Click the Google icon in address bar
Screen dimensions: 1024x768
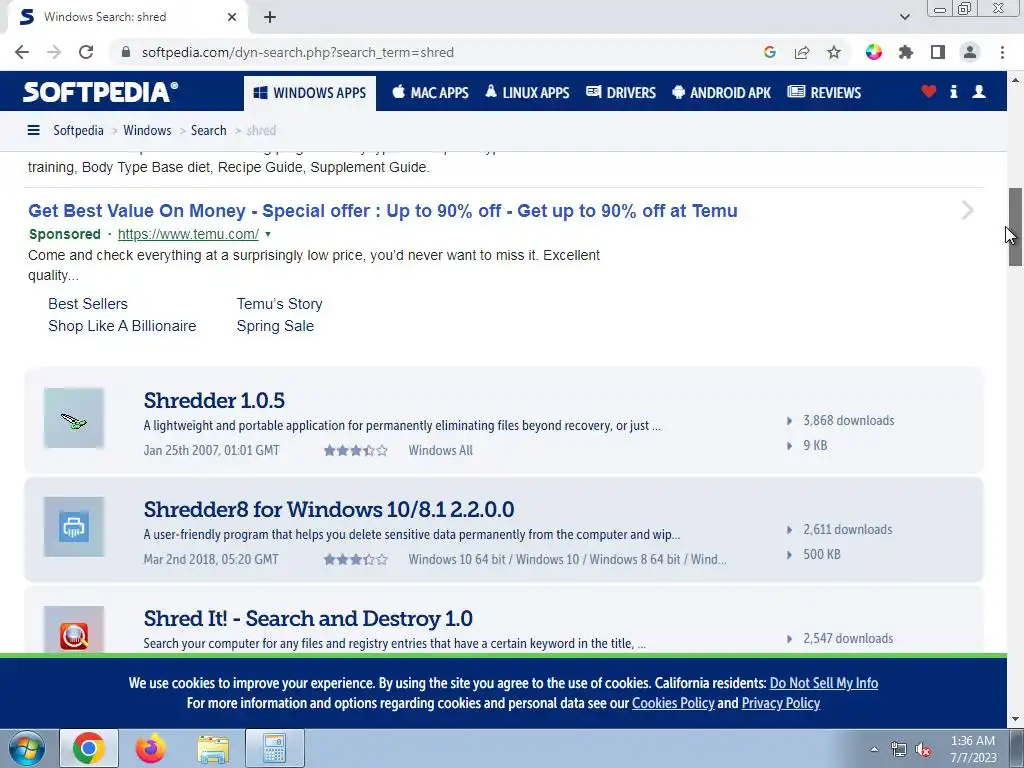coord(770,52)
